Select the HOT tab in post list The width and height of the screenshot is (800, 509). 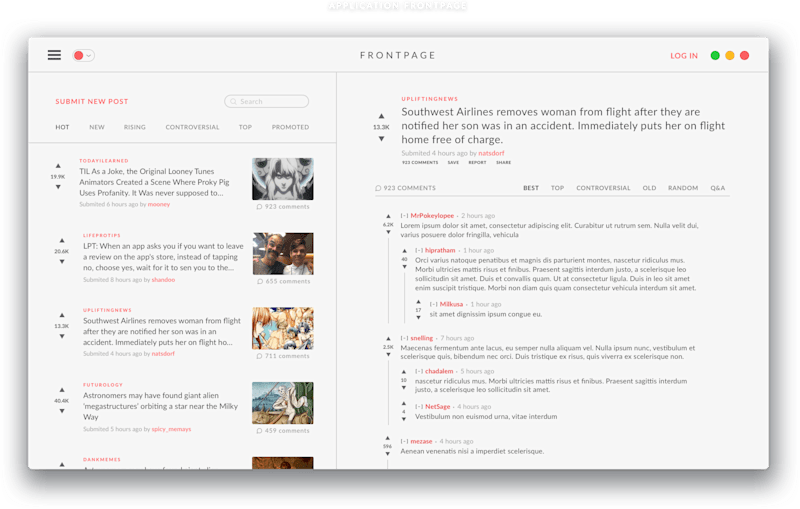62,127
